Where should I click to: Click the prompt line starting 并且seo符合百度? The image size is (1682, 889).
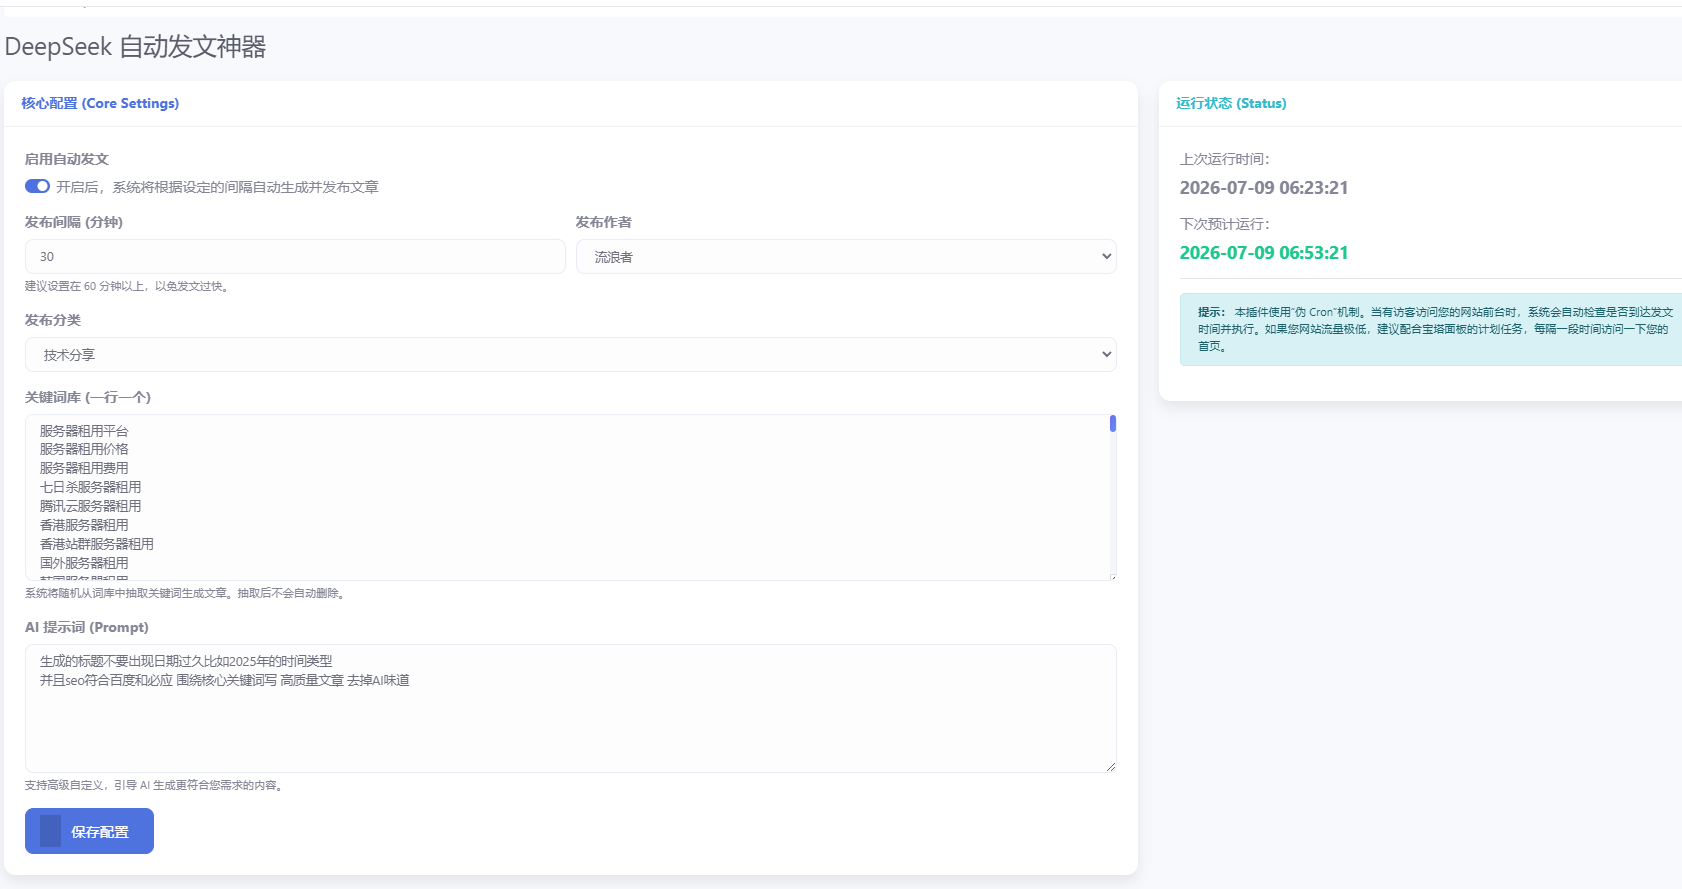225,680
